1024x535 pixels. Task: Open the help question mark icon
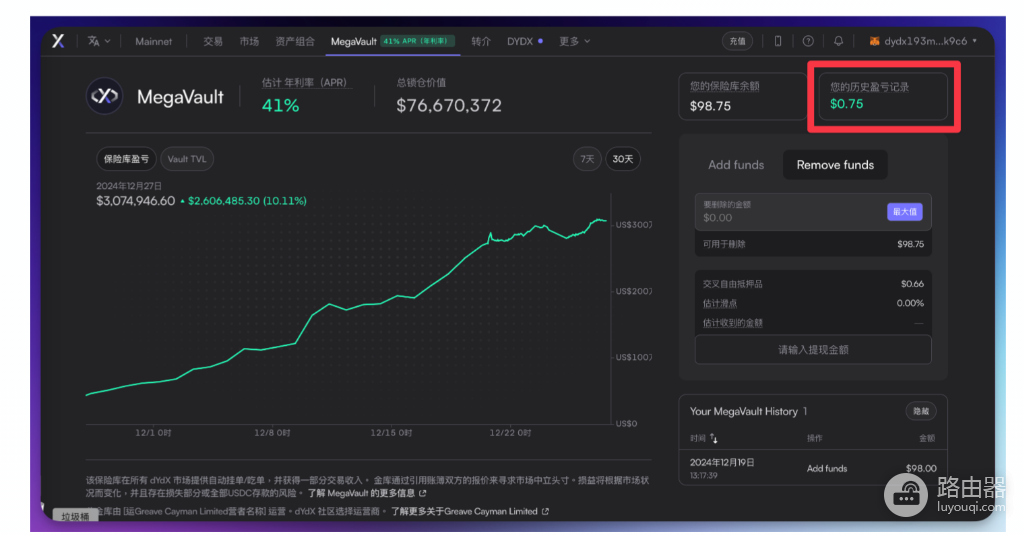pos(808,41)
